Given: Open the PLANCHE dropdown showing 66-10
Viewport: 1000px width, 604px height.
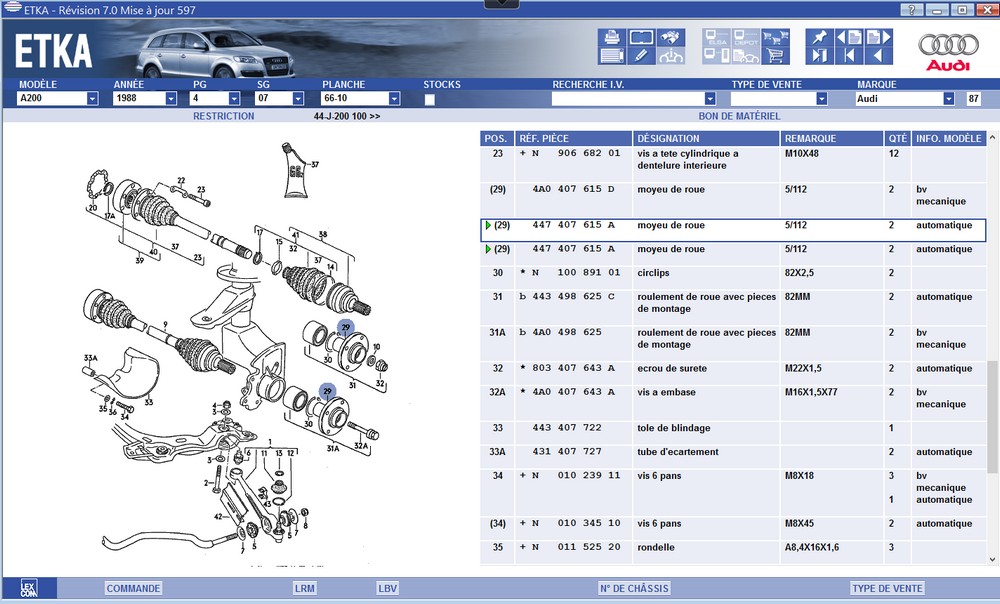Looking at the screenshot, I should [x=394, y=98].
